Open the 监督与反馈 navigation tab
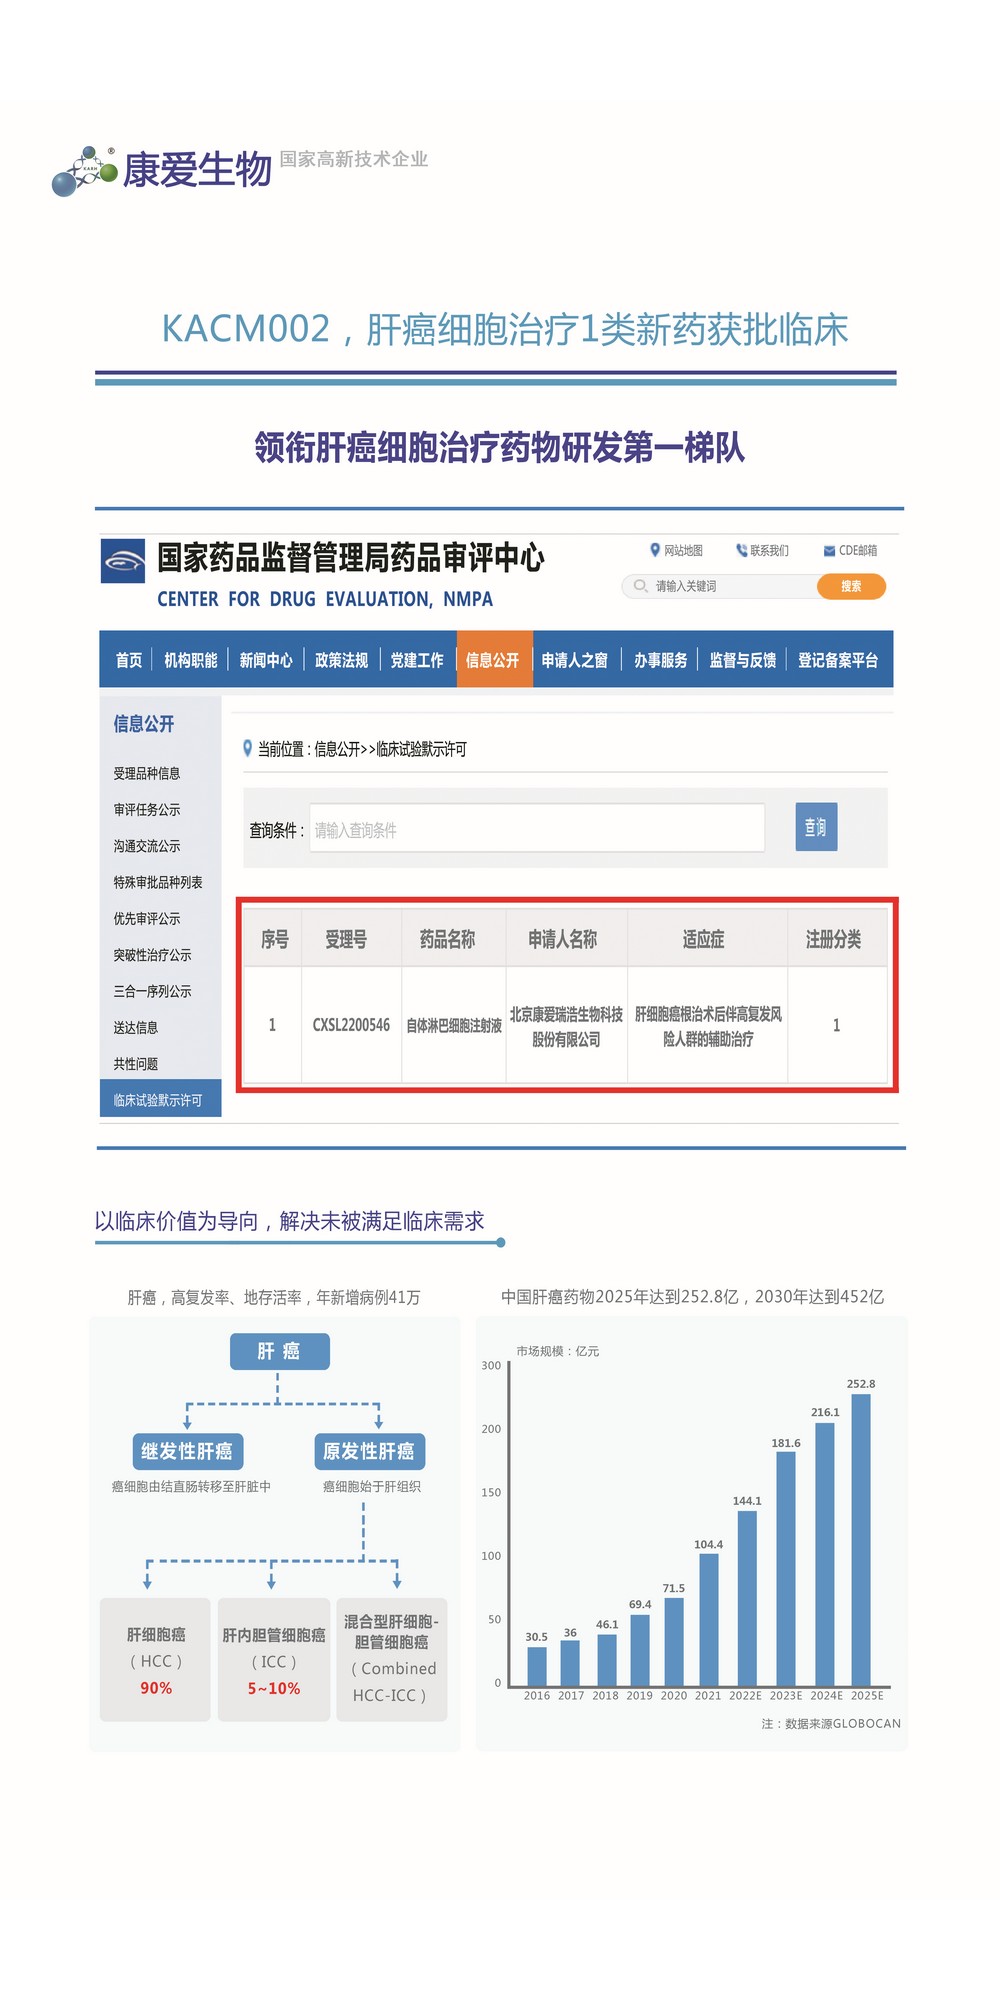Screen dimensions: 1000x2000 point(743,660)
